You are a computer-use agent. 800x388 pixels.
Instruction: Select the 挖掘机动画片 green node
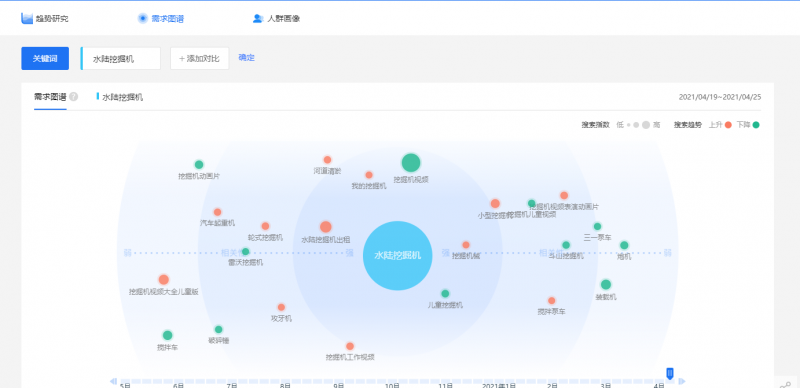pos(199,164)
